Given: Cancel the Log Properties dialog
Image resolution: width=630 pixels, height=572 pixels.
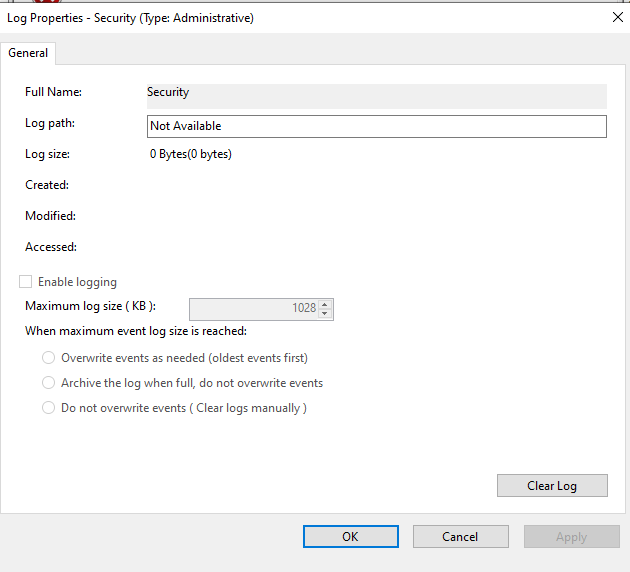Looking at the screenshot, I should click(460, 537).
